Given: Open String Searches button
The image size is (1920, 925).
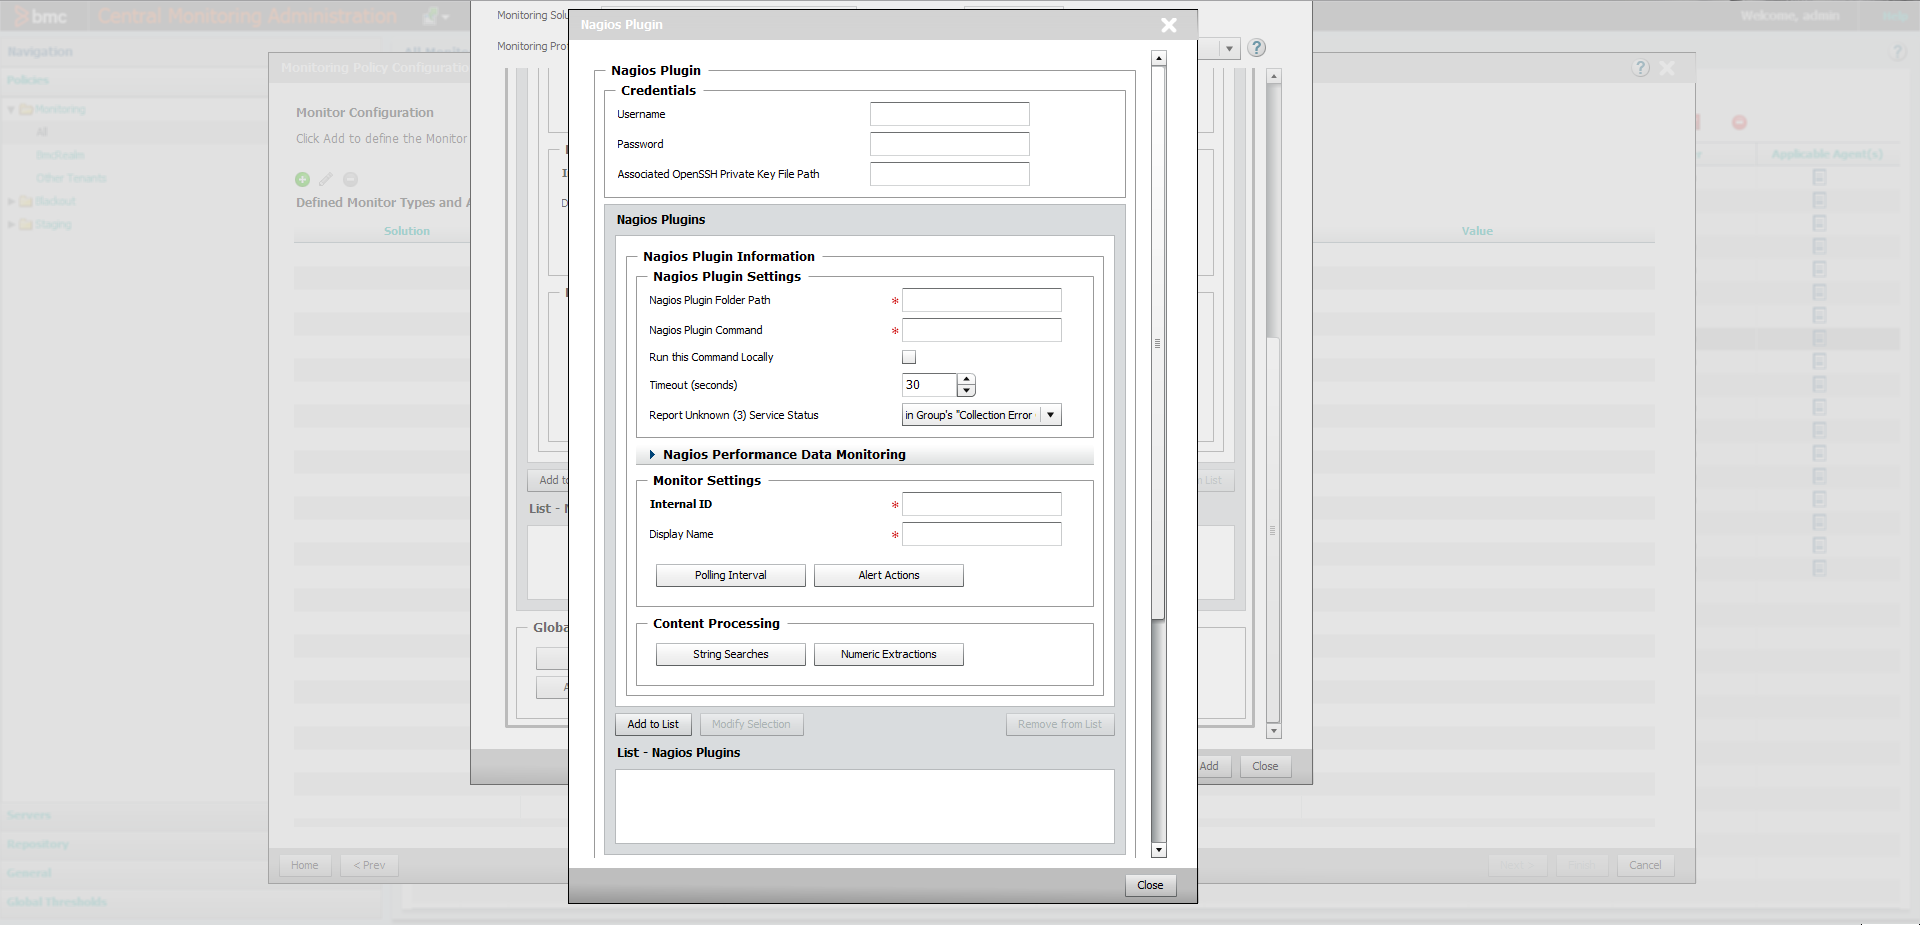Looking at the screenshot, I should (x=730, y=654).
